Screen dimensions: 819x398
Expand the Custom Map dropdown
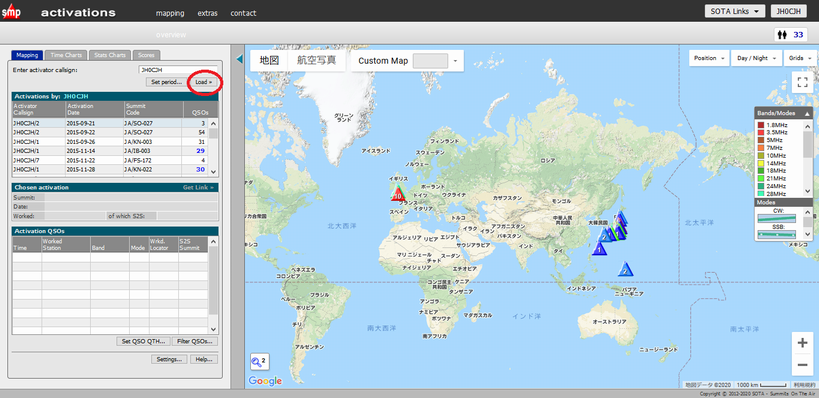click(455, 61)
